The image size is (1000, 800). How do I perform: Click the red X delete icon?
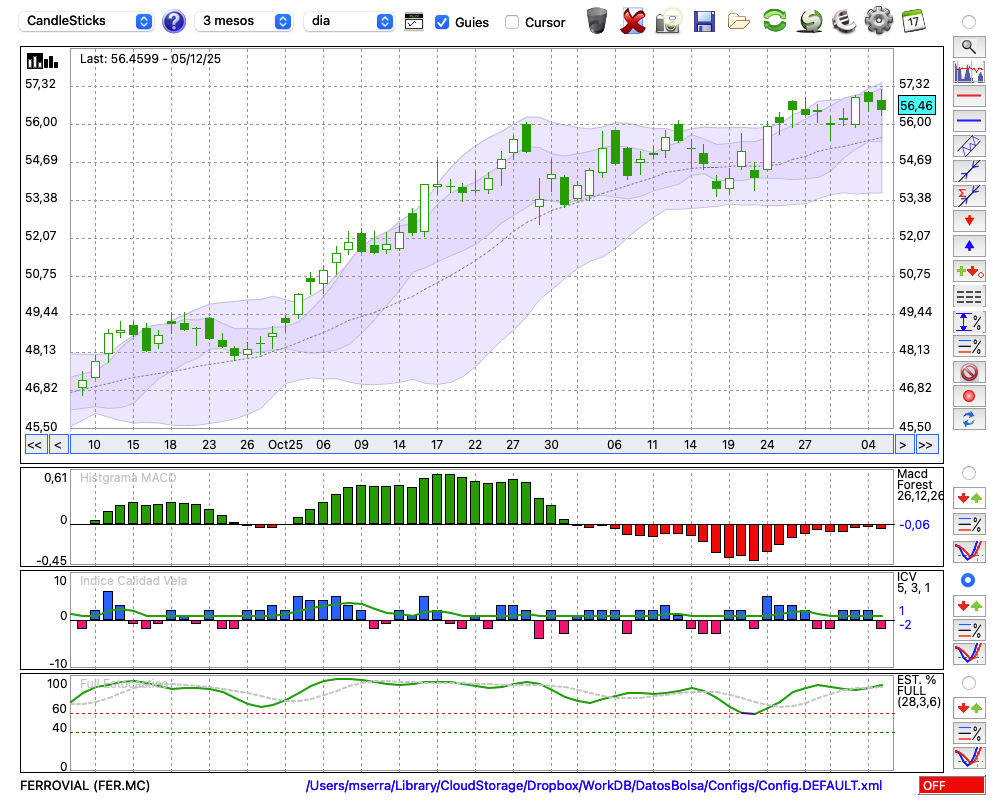(633, 21)
